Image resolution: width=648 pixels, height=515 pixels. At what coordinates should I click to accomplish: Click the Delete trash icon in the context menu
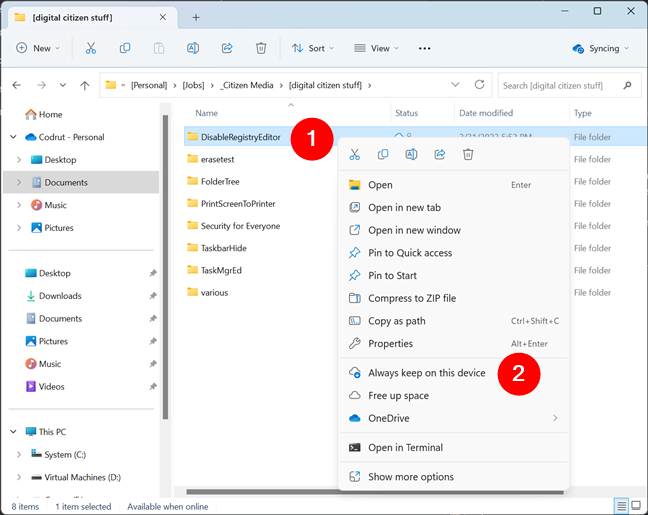coord(468,154)
